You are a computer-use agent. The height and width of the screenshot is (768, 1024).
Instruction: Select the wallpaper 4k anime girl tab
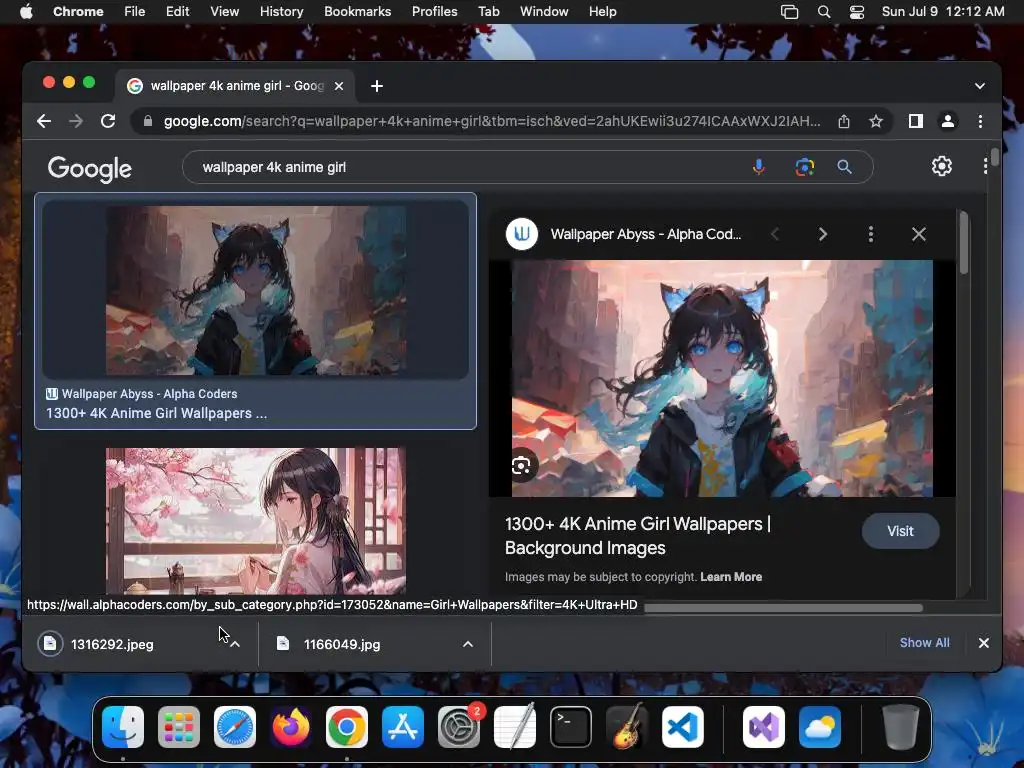(x=236, y=86)
